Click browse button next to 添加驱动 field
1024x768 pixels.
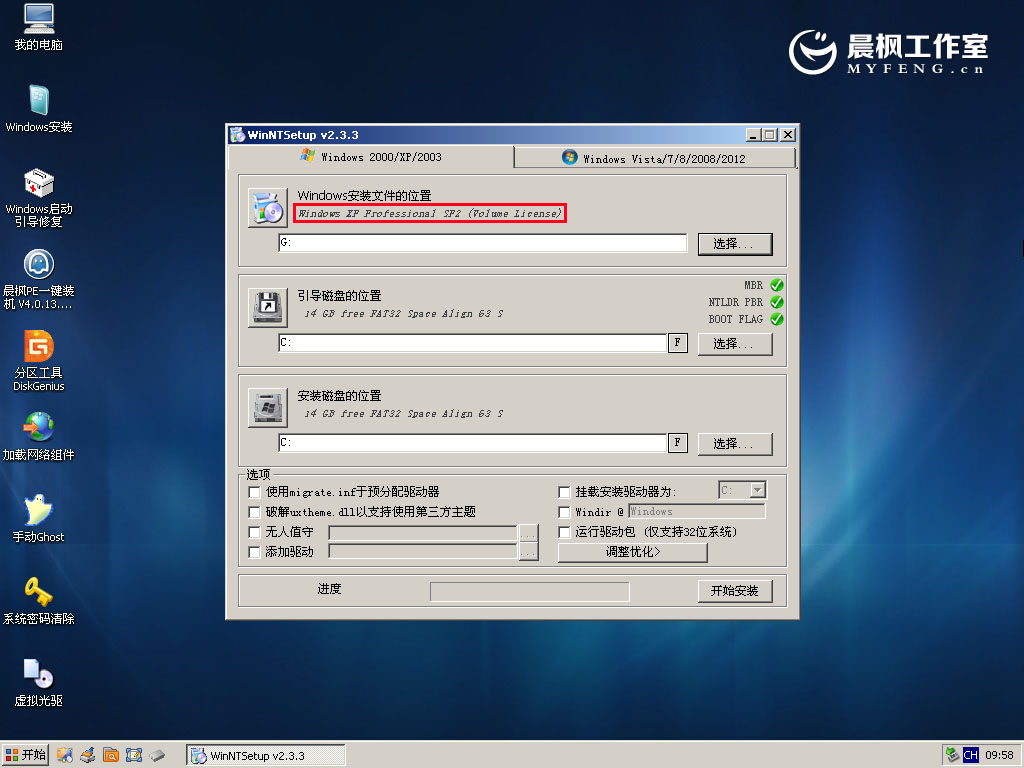pyautogui.click(x=528, y=552)
